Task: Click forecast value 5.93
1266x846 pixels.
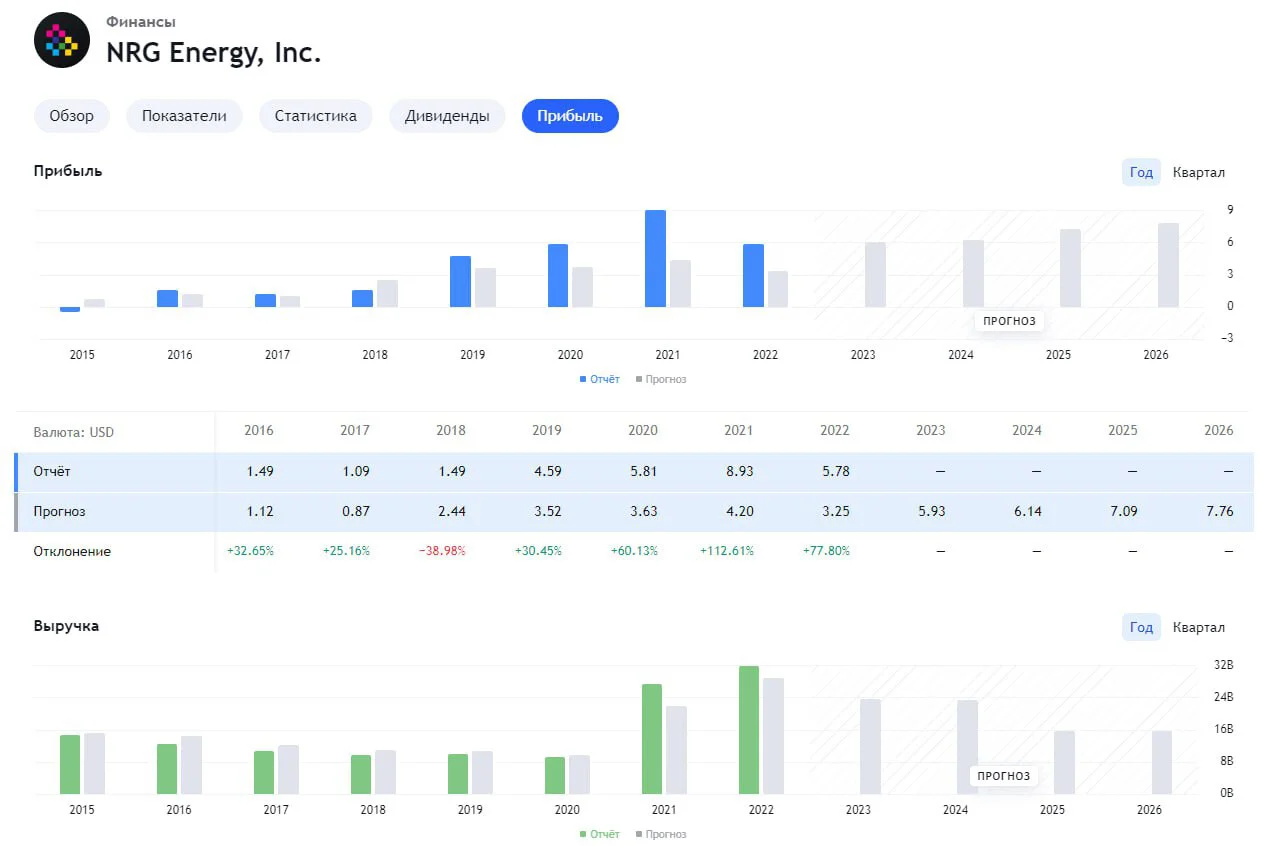Action: (931, 511)
